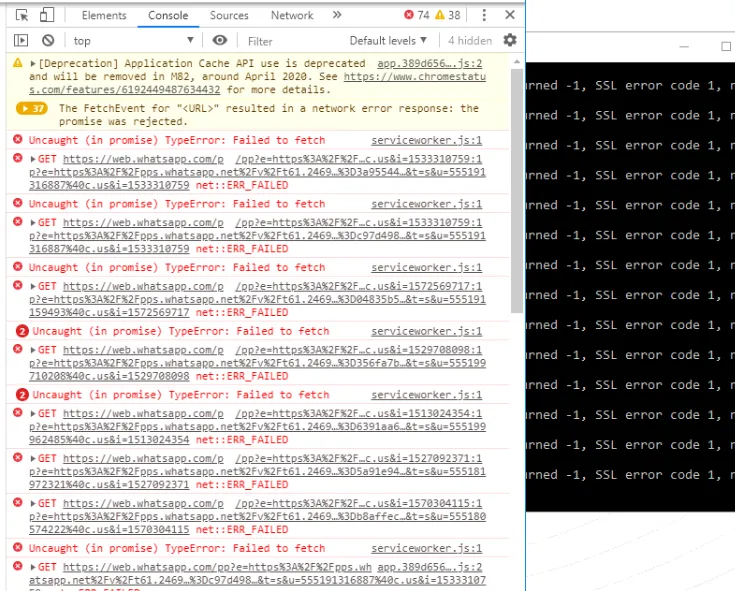
Task: Toggle the live expression eye icon
Action: coord(219,40)
